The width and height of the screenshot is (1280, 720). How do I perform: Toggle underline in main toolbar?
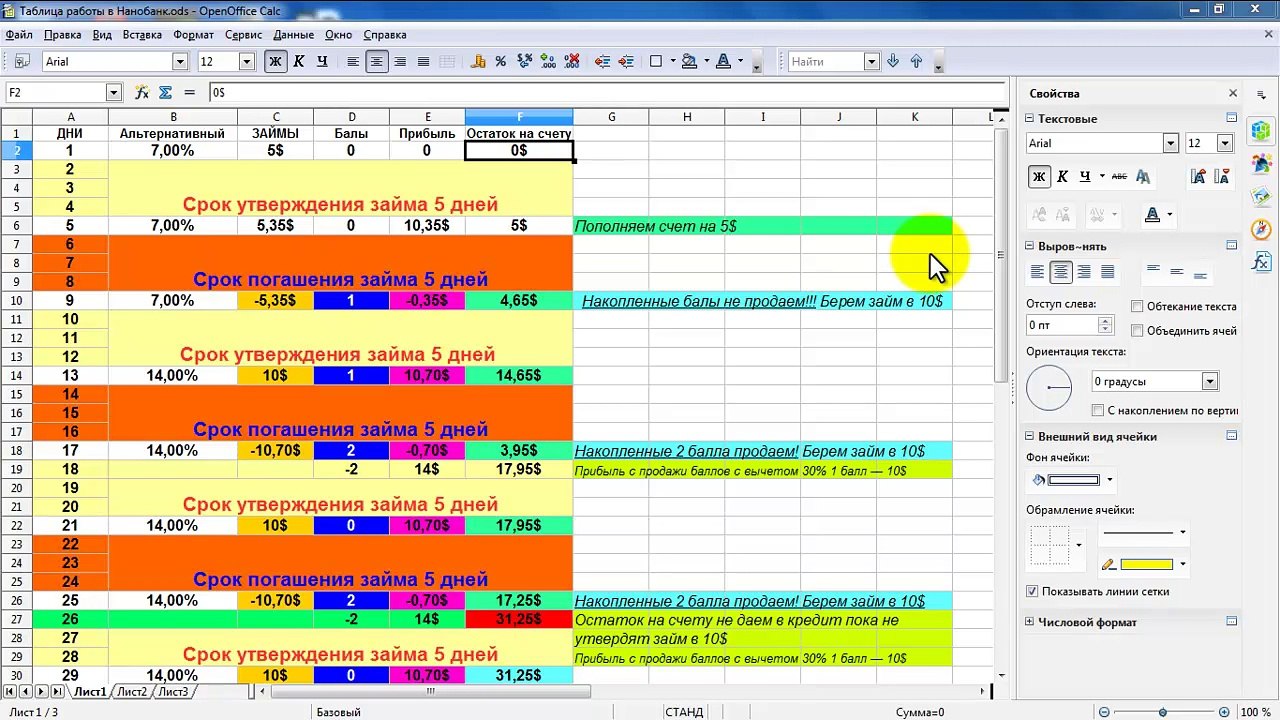tap(322, 61)
